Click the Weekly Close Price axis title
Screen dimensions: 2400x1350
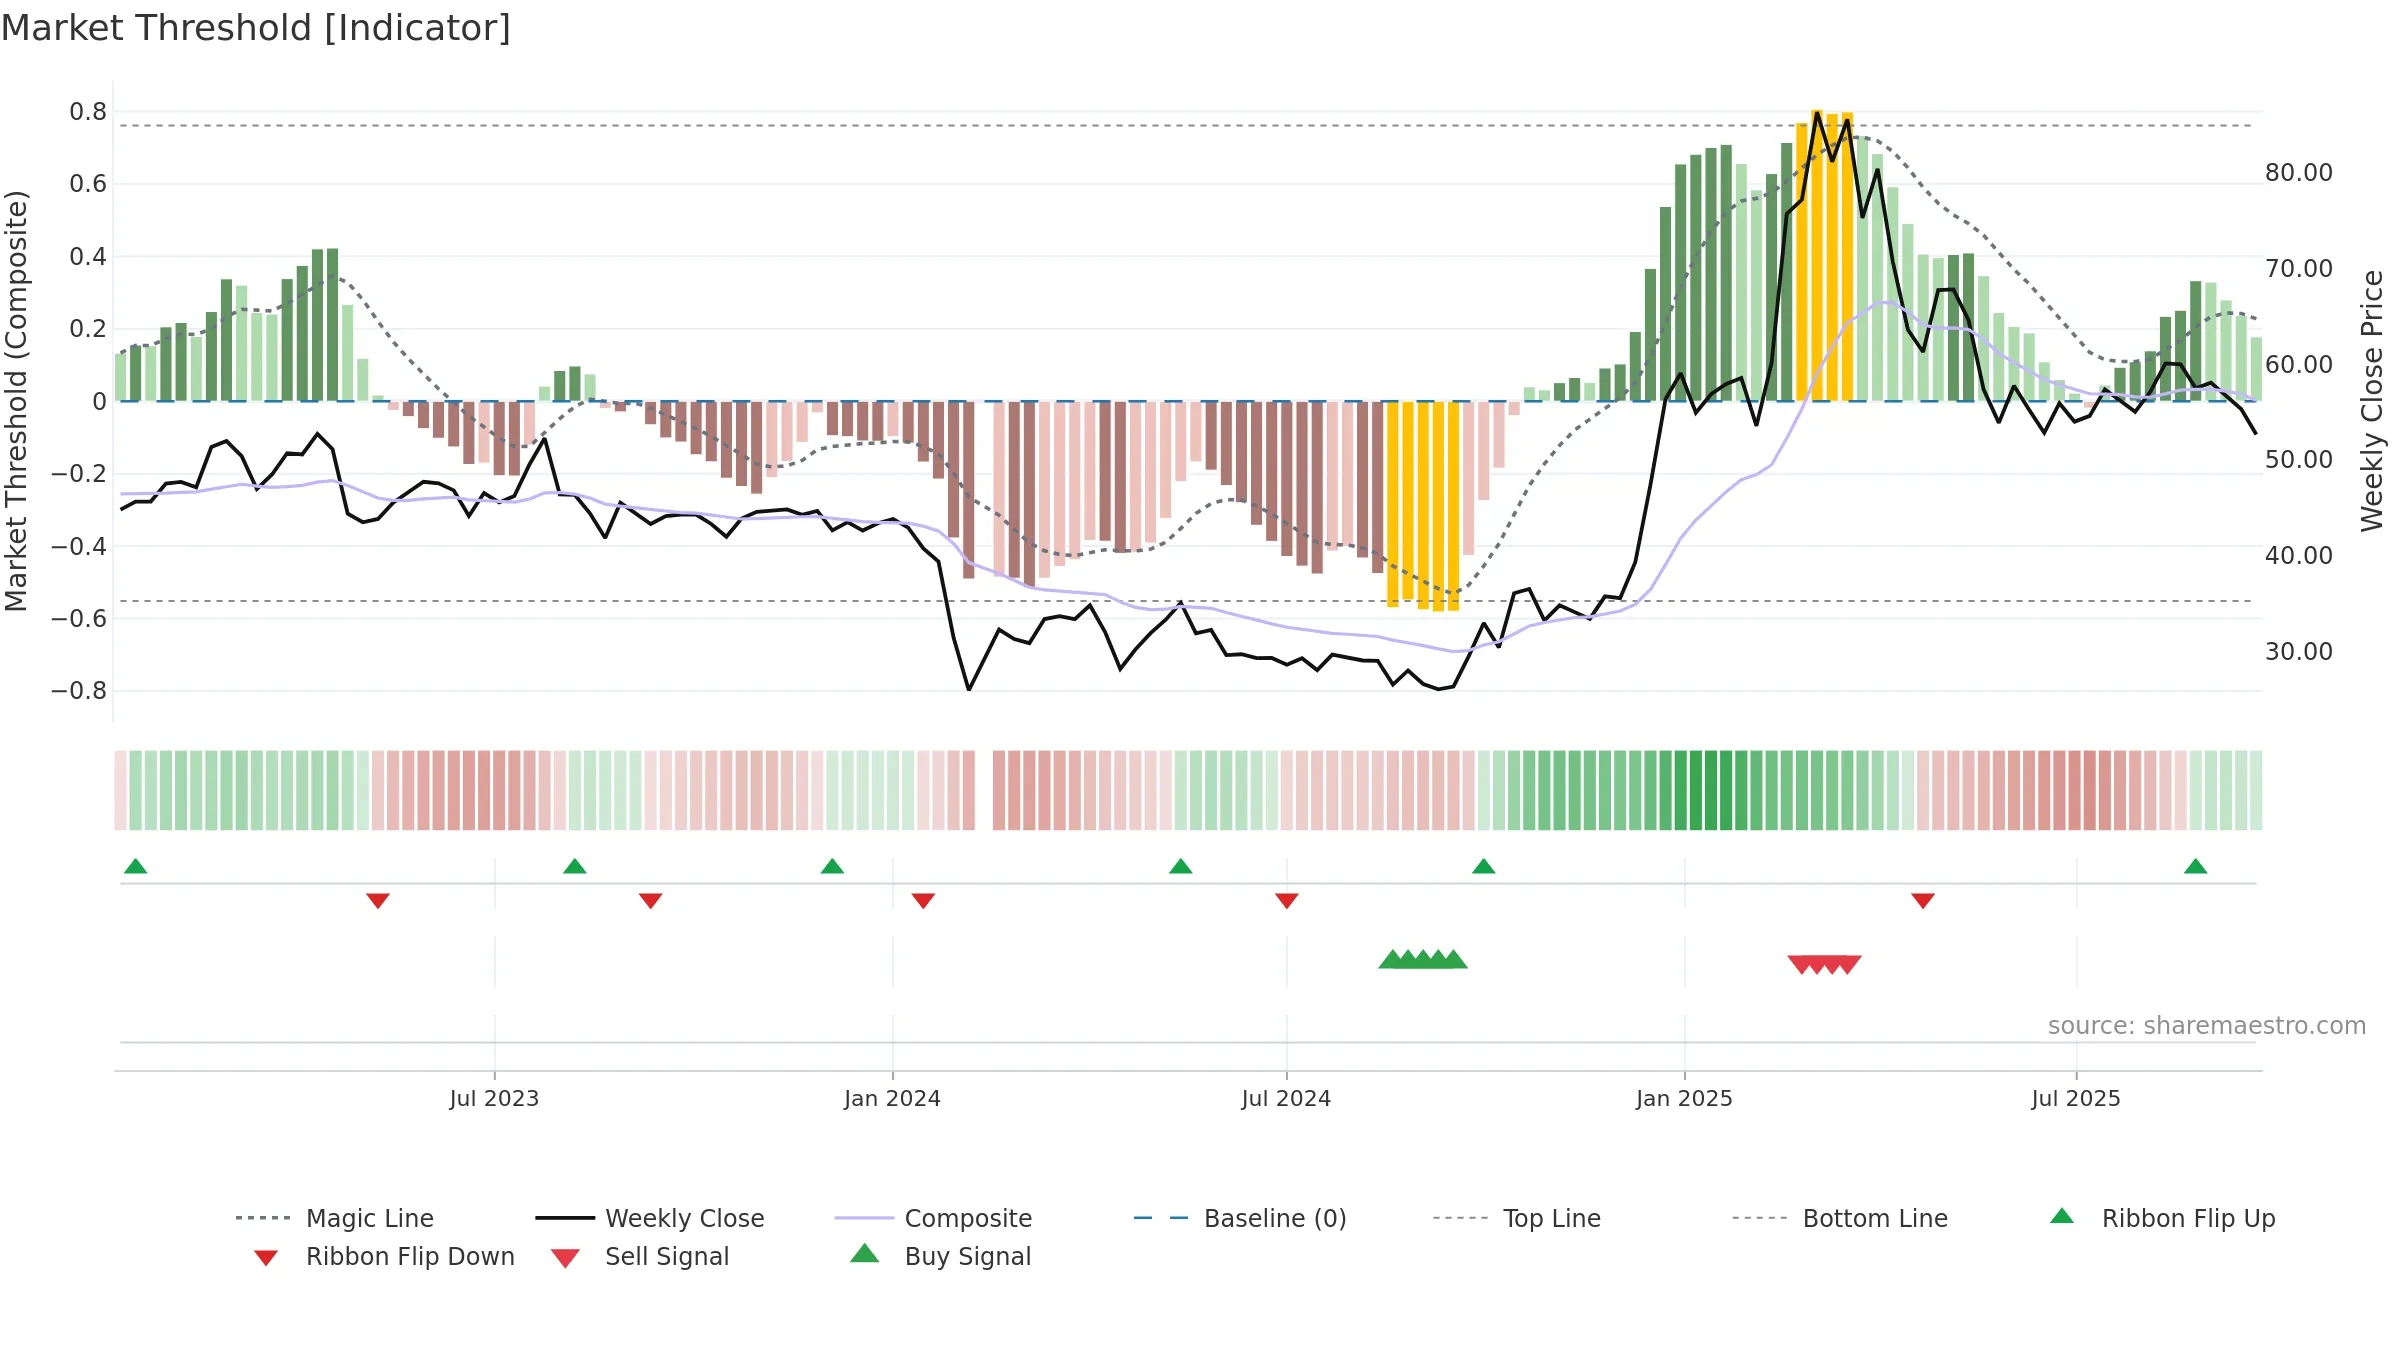pyautogui.click(x=2372, y=401)
